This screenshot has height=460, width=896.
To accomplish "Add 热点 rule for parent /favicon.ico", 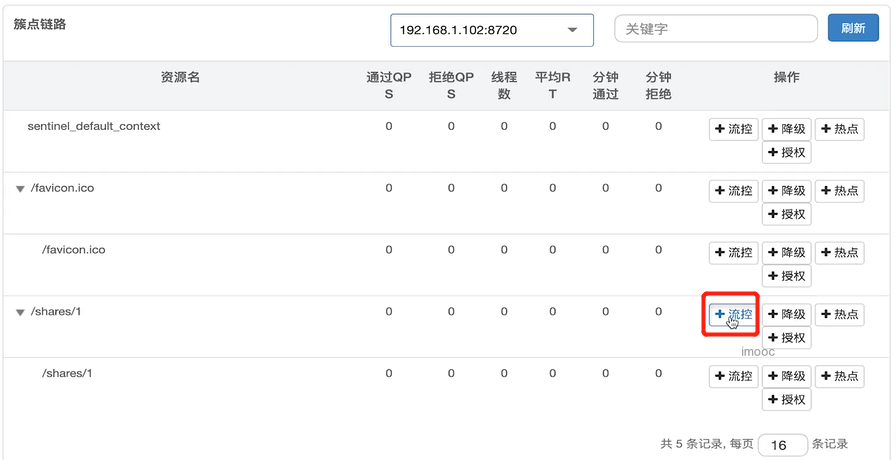I will [x=839, y=191].
